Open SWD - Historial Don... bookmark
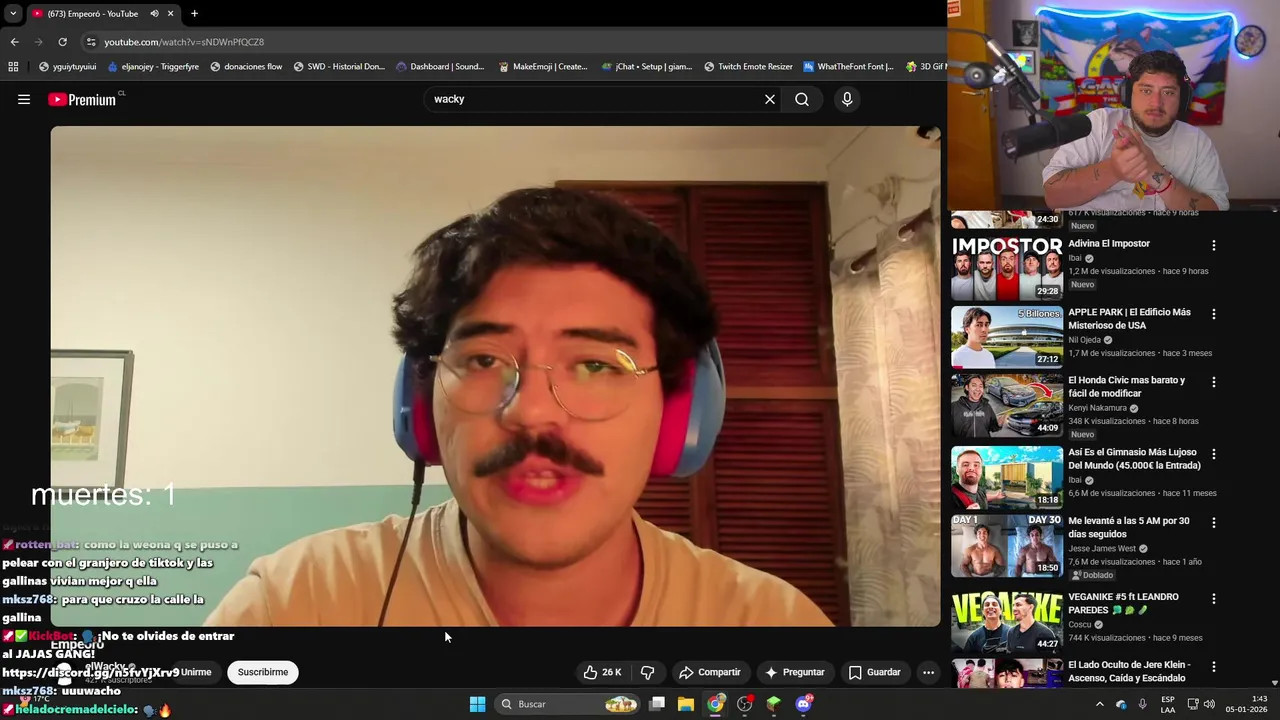The height and width of the screenshot is (720, 1280). [339, 67]
